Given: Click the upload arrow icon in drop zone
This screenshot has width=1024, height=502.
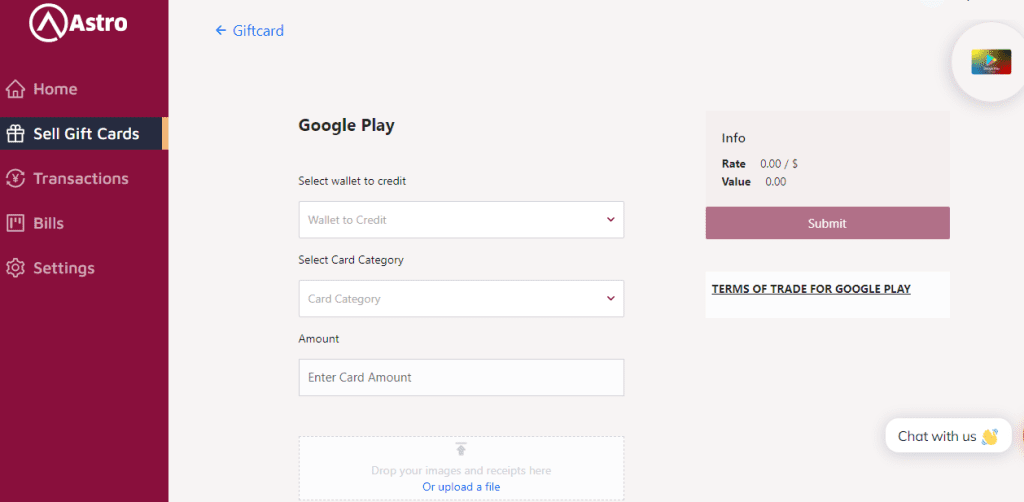Looking at the screenshot, I should (x=461, y=449).
